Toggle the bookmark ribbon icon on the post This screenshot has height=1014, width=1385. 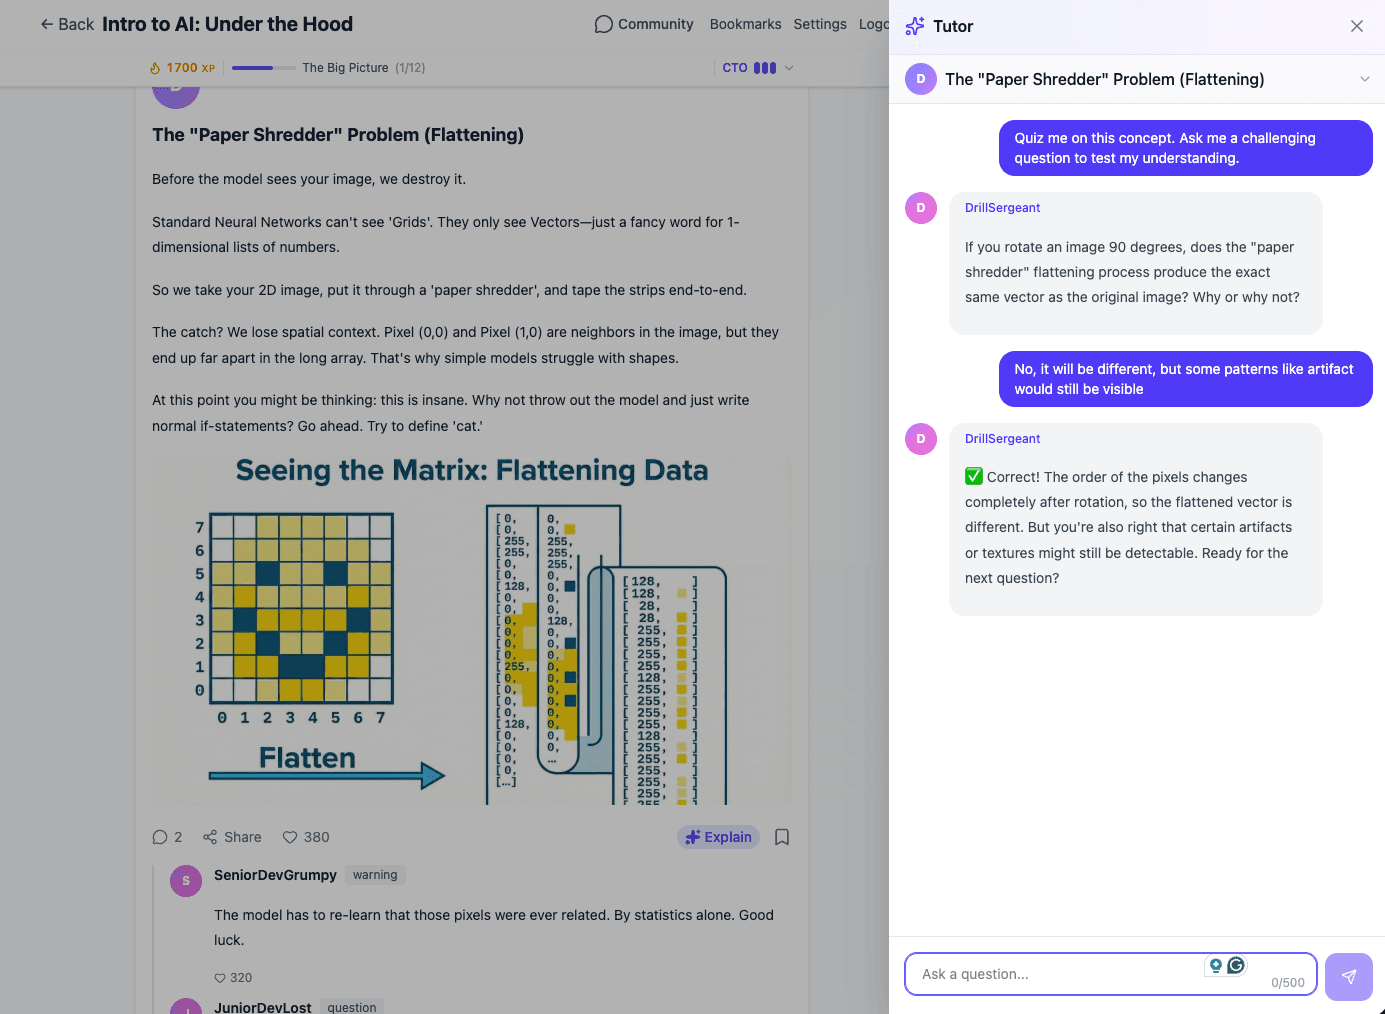pos(782,837)
